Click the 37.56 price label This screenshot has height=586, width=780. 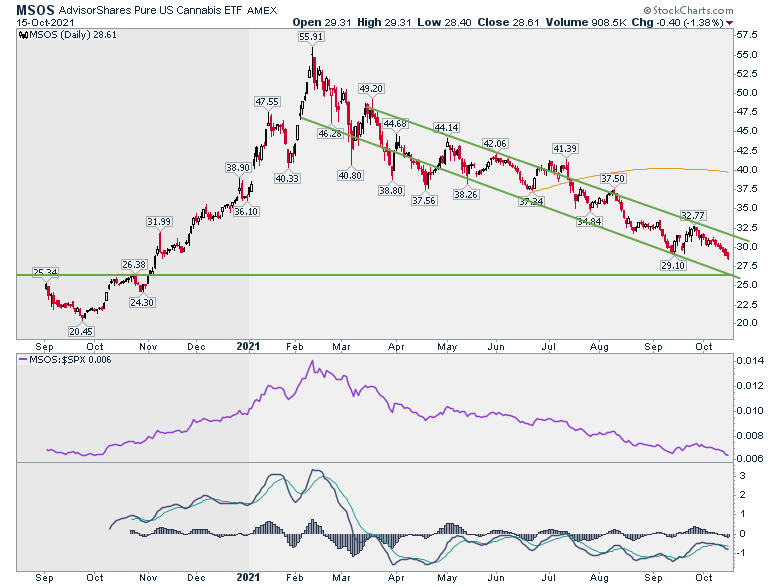click(424, 200)
